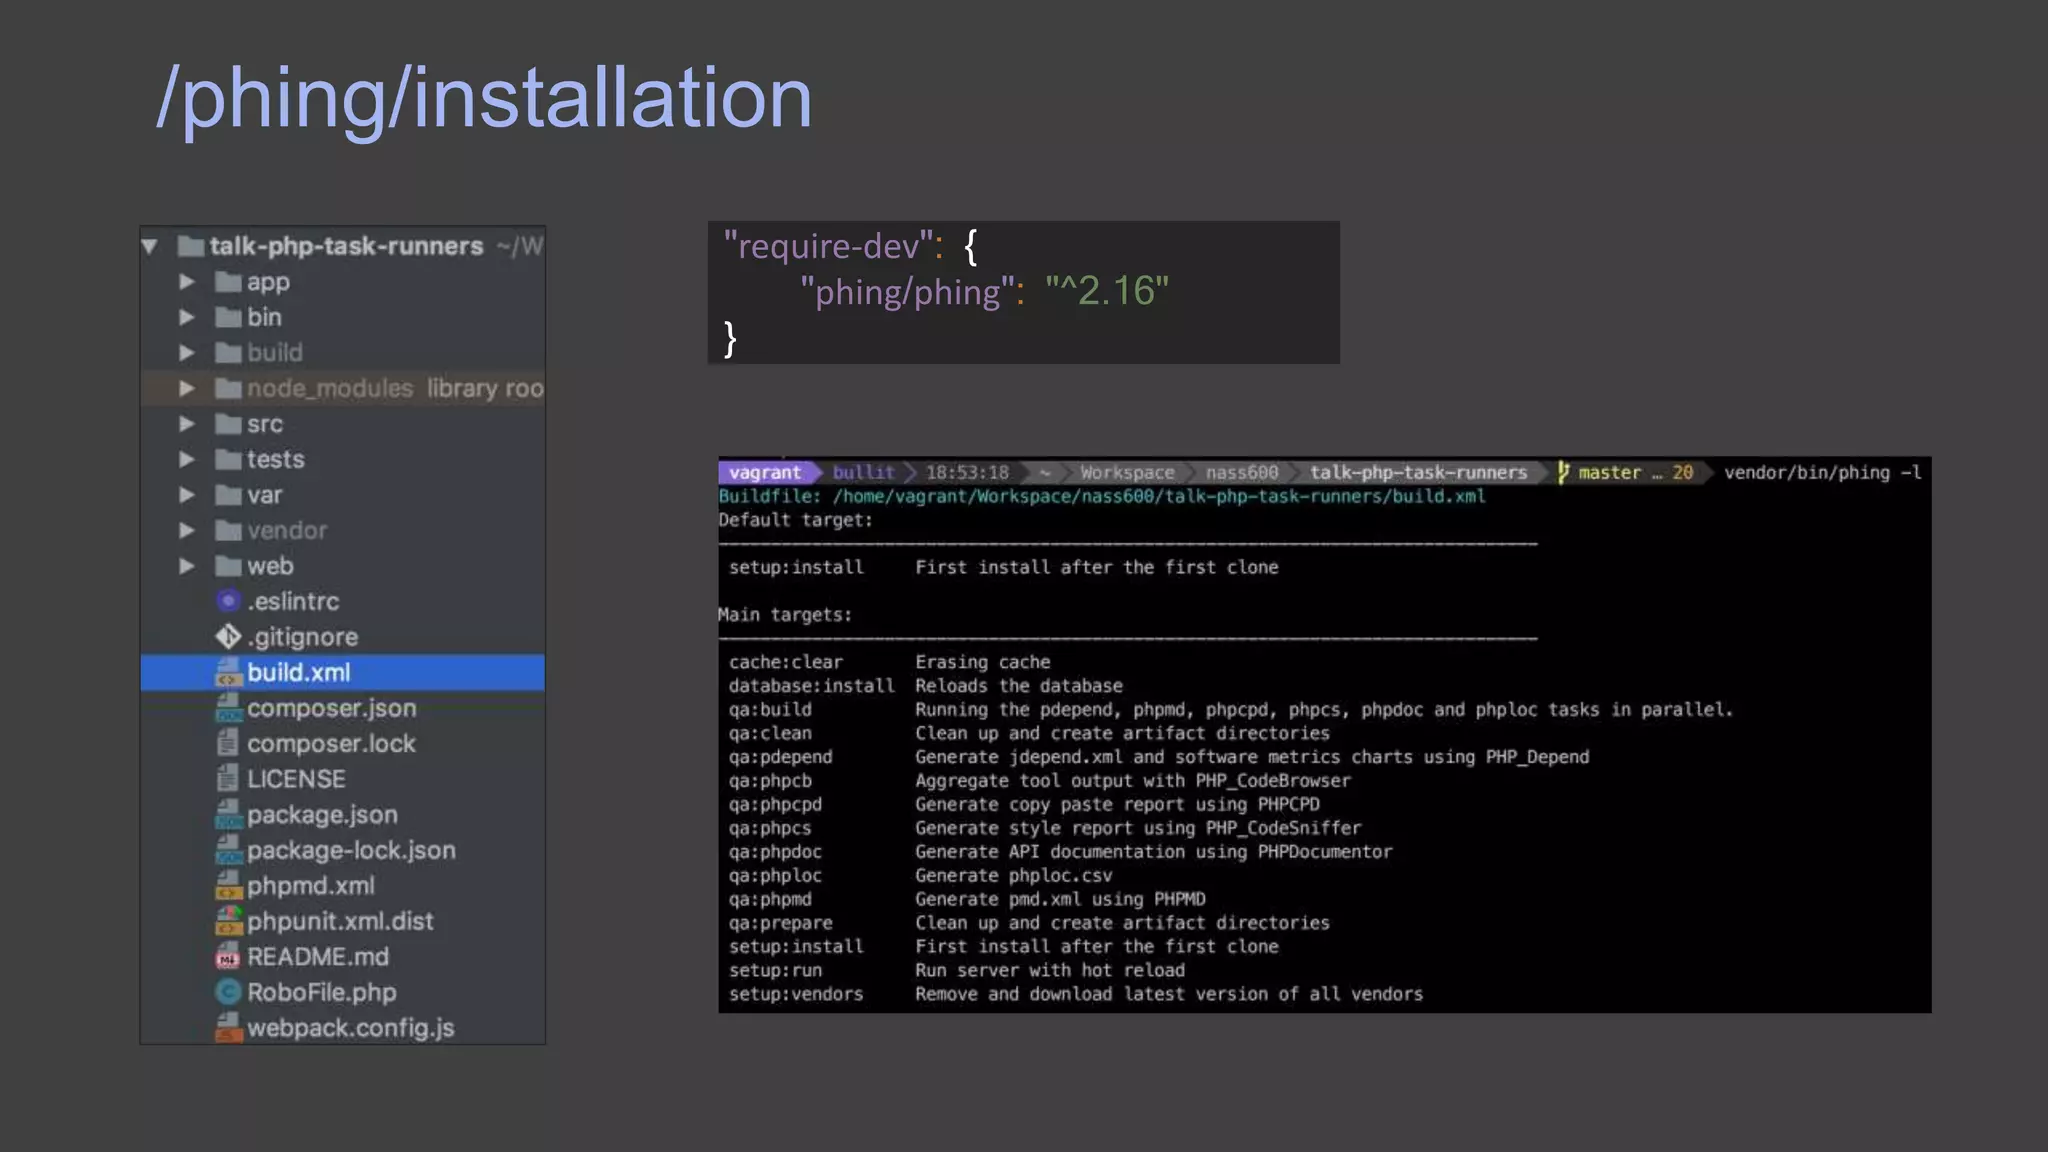Screen dimensions: 2048x1152
Task: Click the webpack.config.js file icon
Action: coord(228,1028)
